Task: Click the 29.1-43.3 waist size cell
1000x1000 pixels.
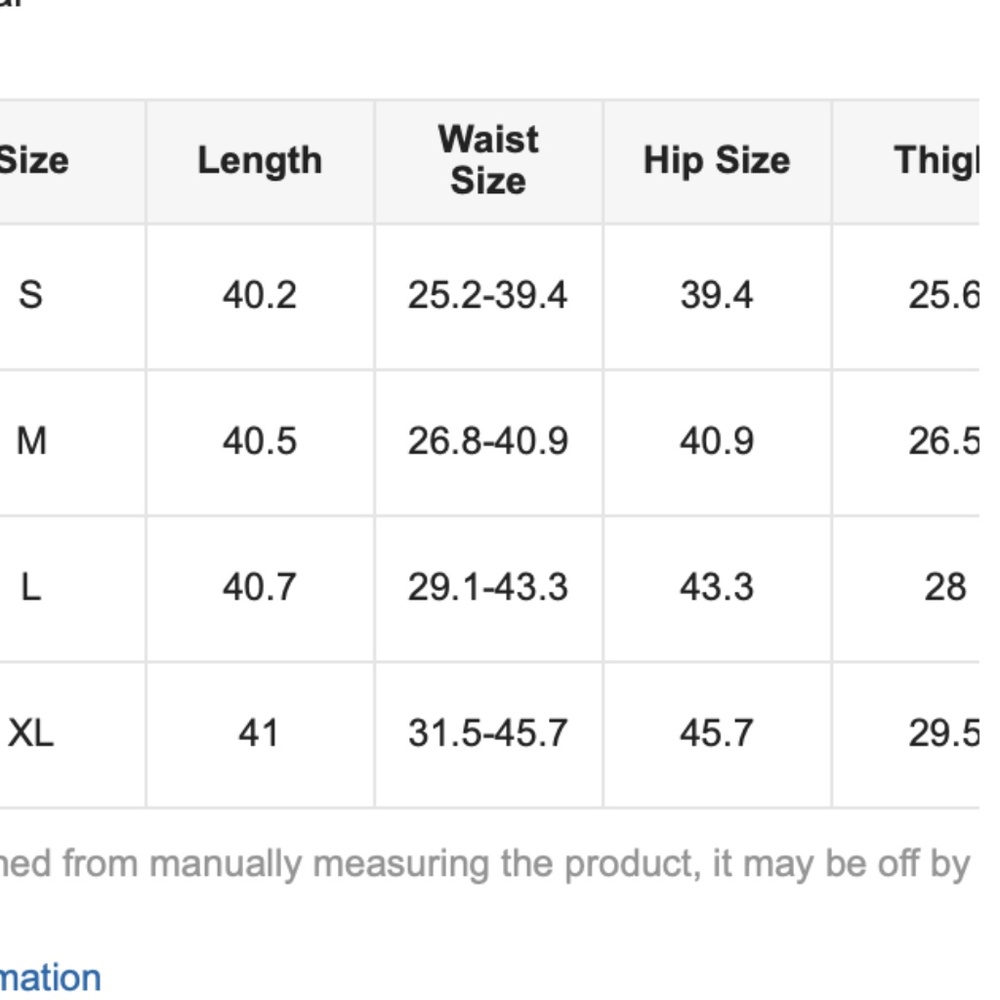Action: click(x=487, y=587)
